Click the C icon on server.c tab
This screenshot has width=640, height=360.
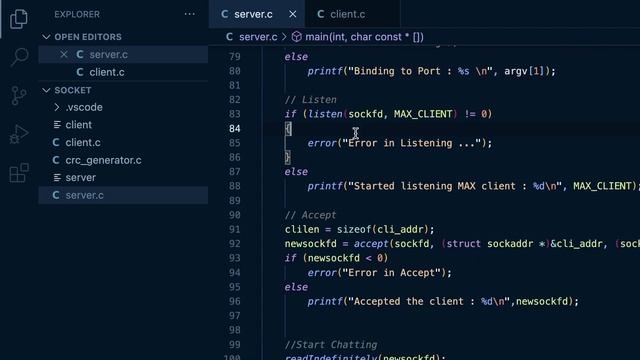click(224, 14)
